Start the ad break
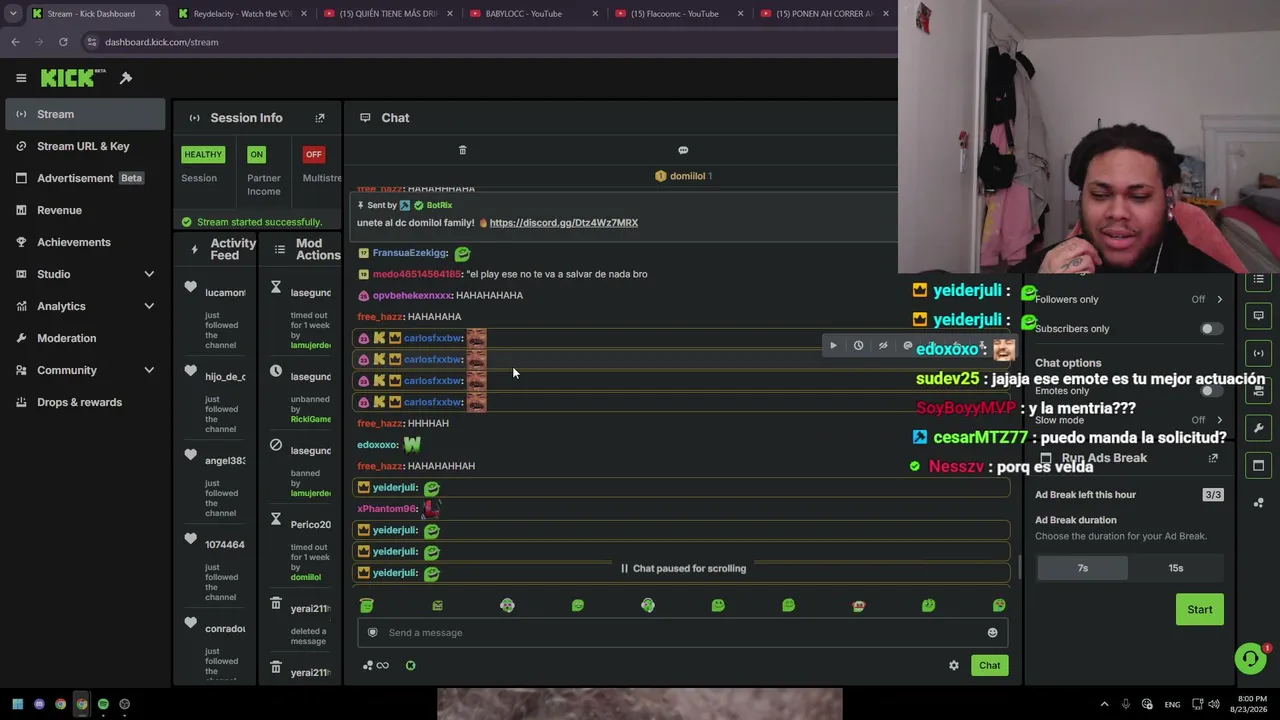 click(1200, 610)
